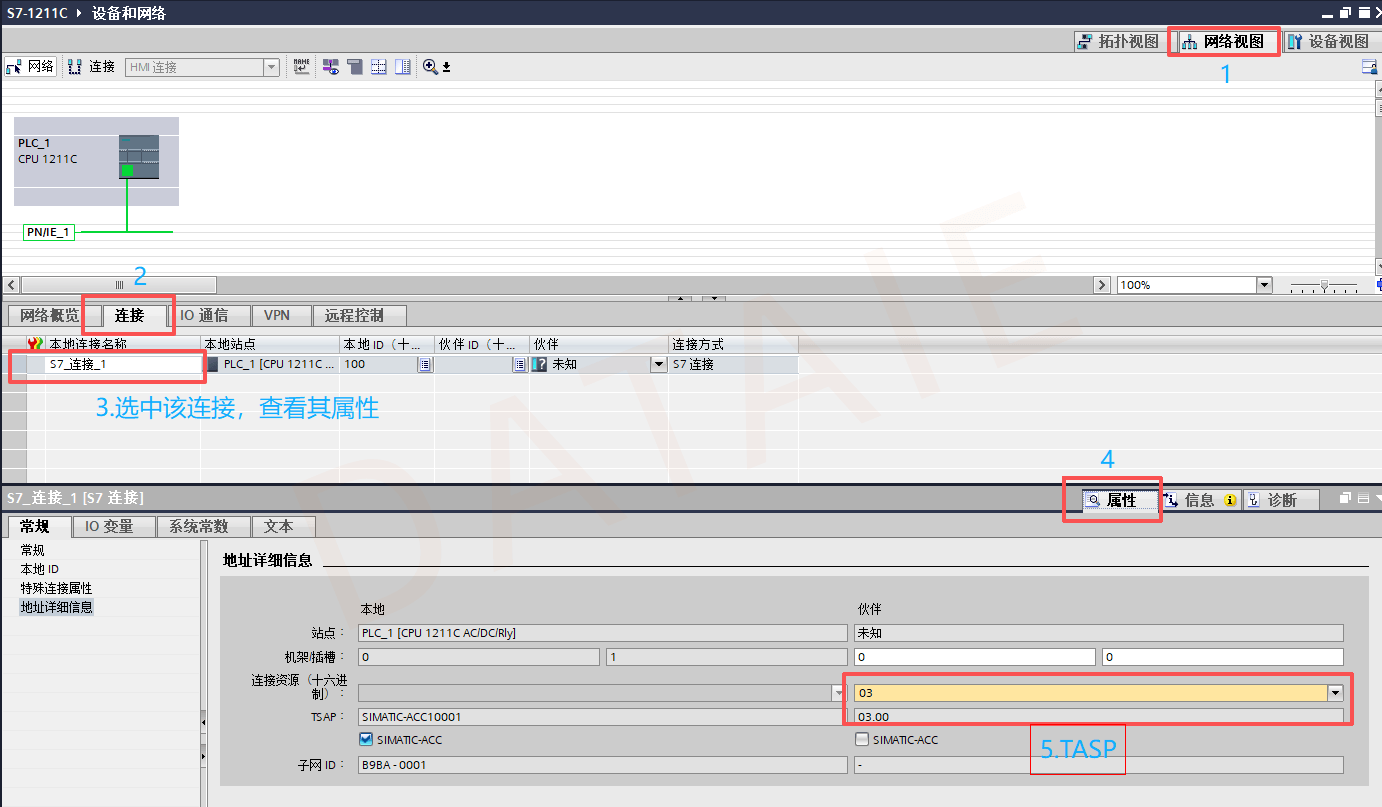The width and height of the screenshot is (1382, 807).
Task: Click the NAME assign device name icon
Action: [x=301, y=67]
